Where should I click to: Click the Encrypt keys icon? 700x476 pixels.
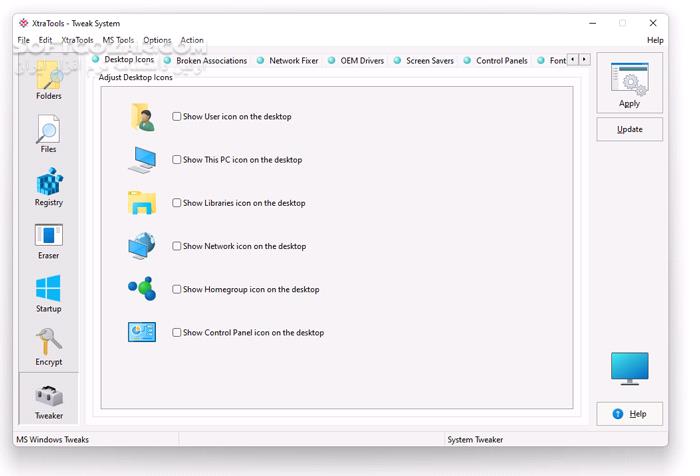tap(48, 347)
